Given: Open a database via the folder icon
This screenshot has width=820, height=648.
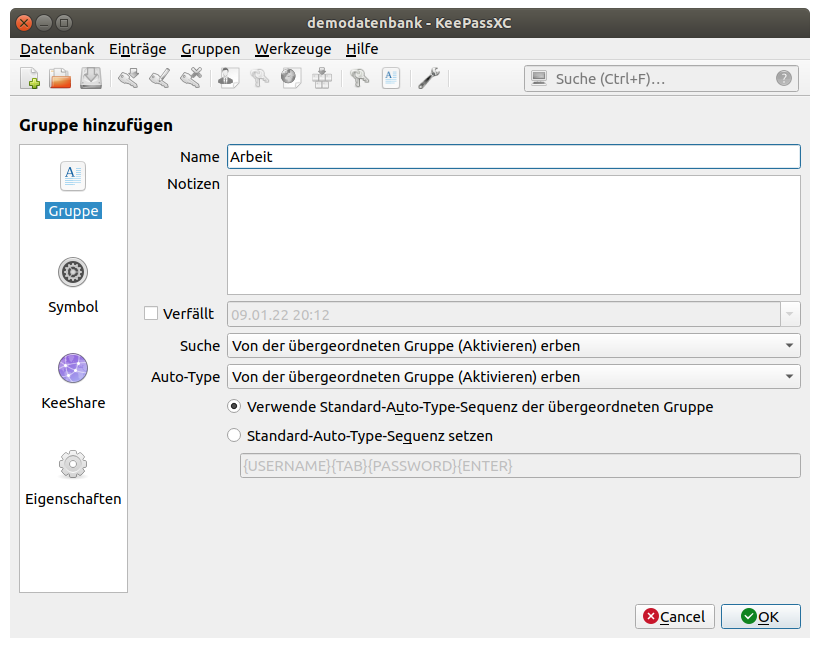Looking at the screenshot, I should (60, 78).
